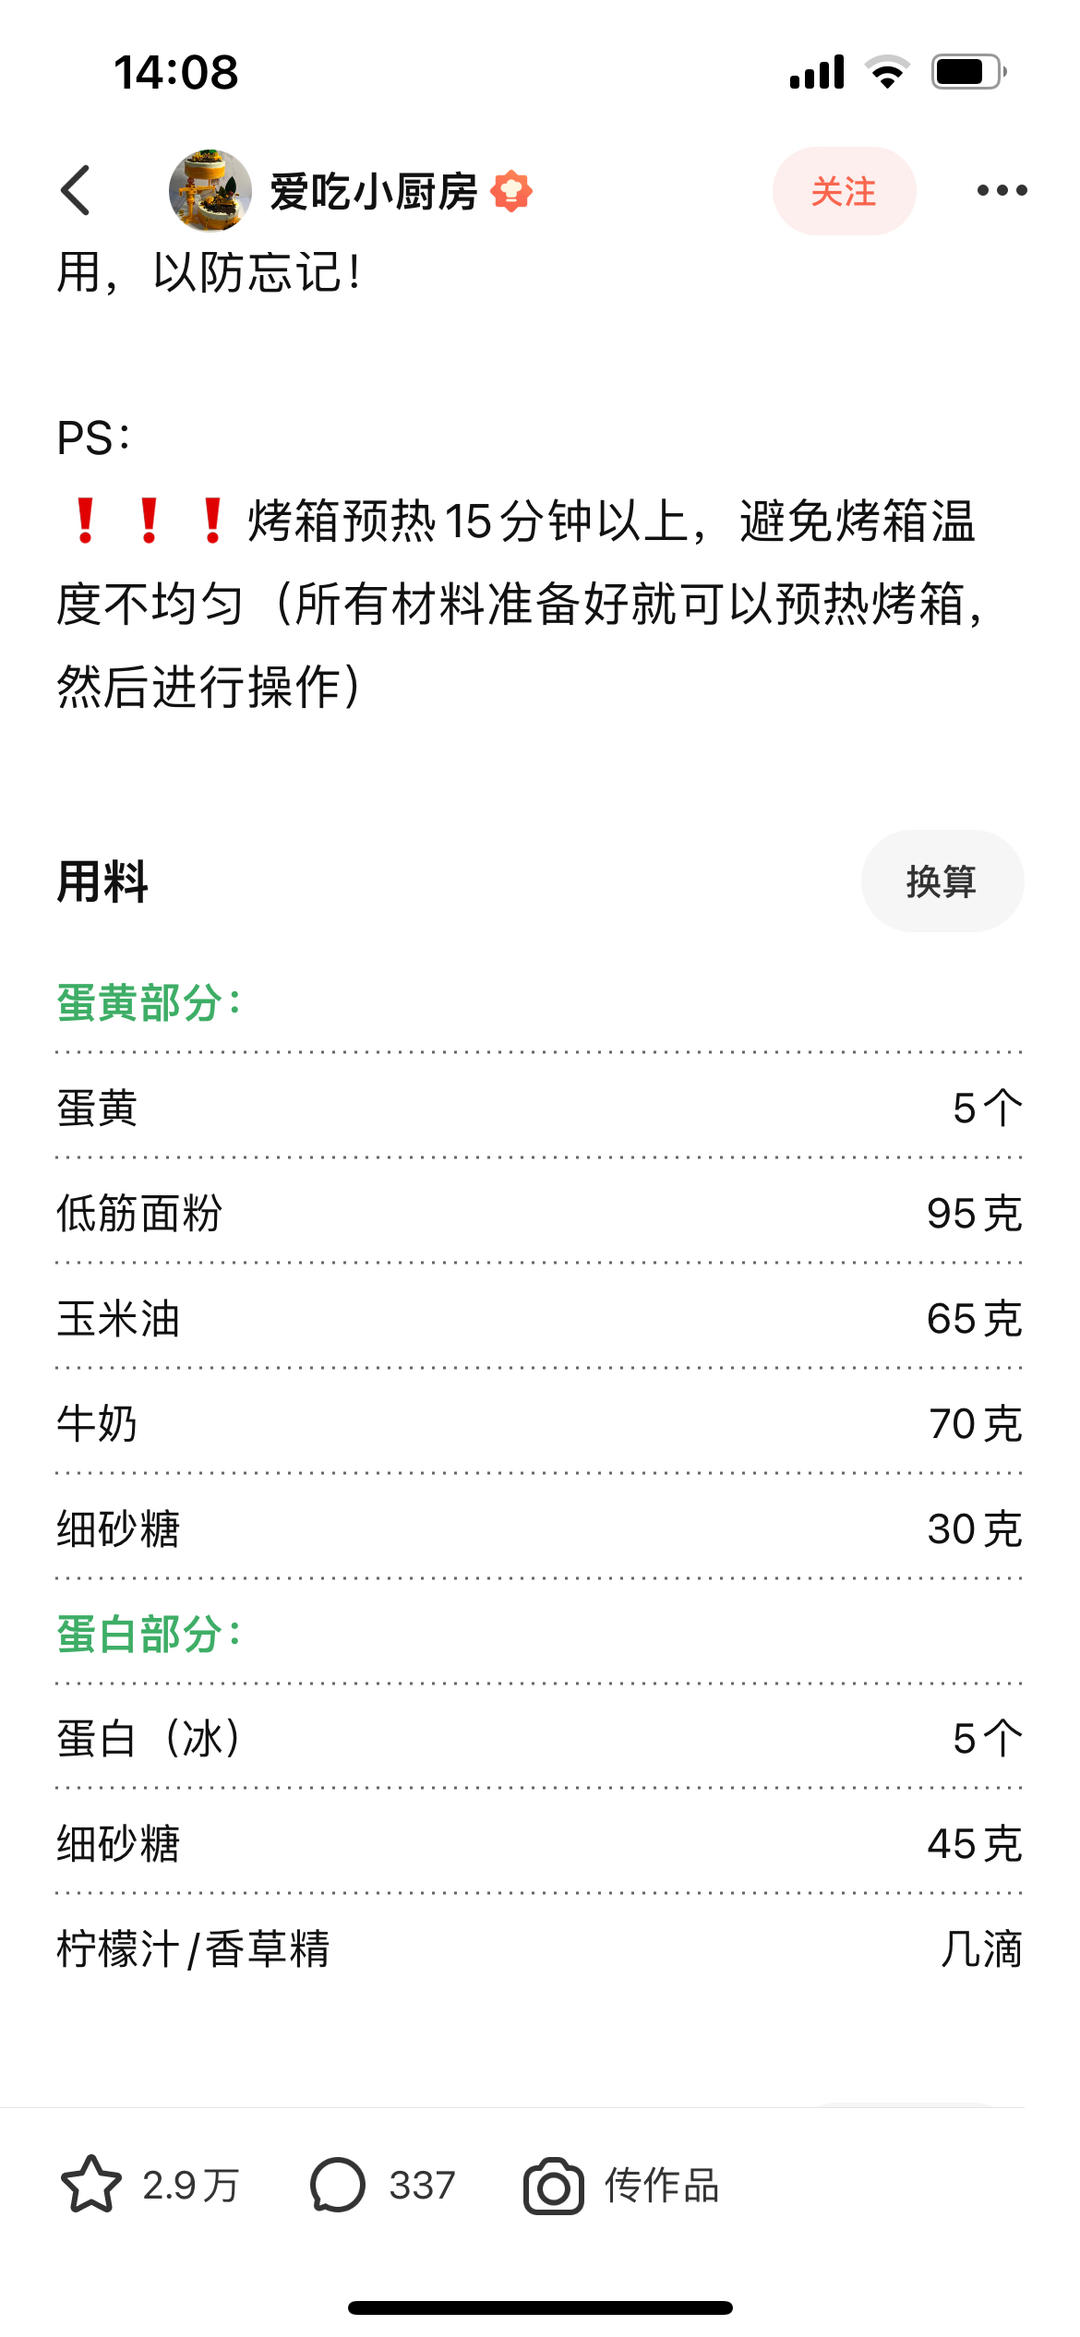Screen dimensions: 1080x2337
Task: Follow the author with 关注 button
Action: [x=843, y=191]
